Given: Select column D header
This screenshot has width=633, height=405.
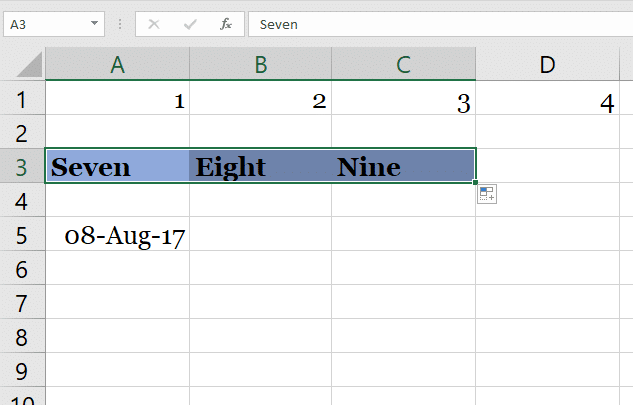Looking at the screenshot, I should point(547,65).
